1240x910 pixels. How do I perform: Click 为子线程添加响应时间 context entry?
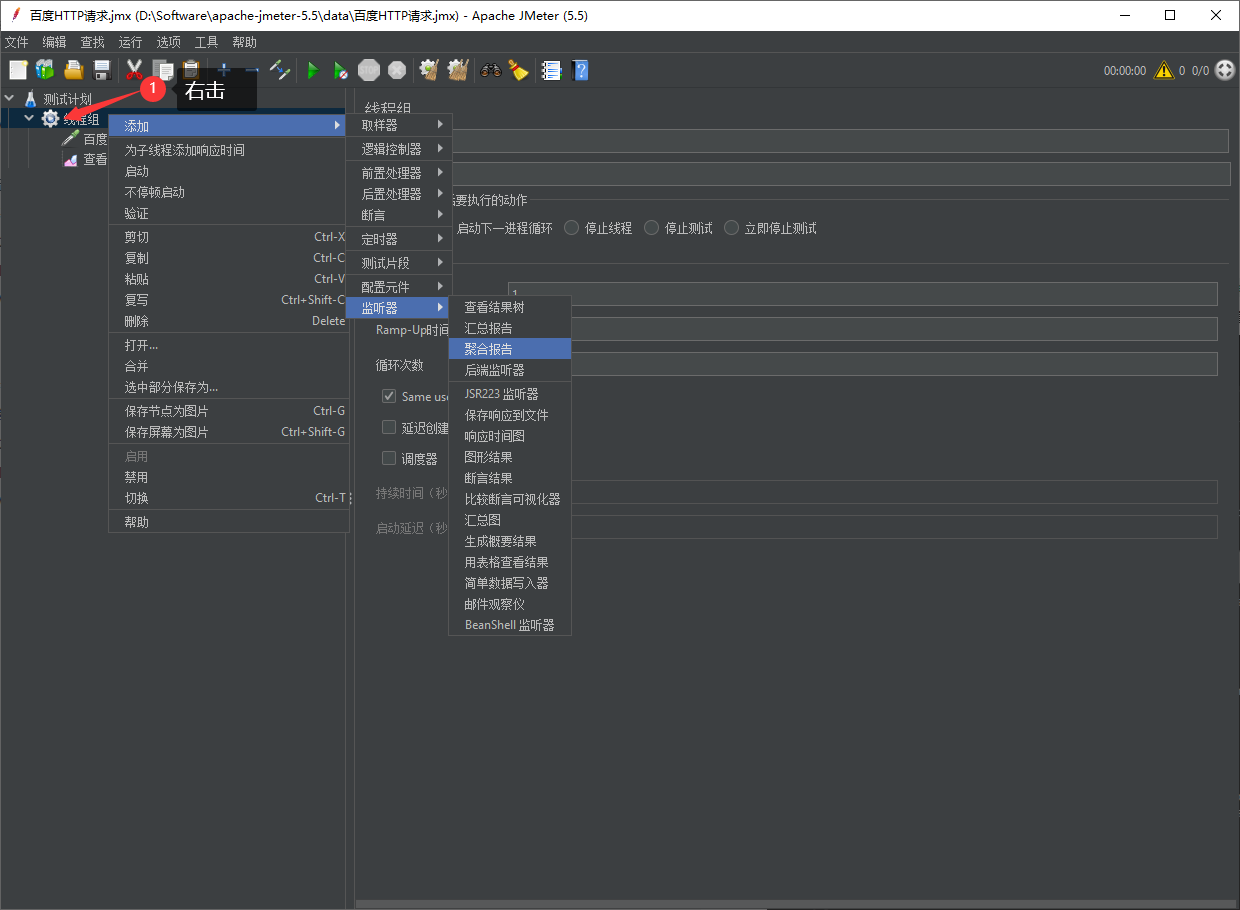pyautogui.click(x=229, y=150)
